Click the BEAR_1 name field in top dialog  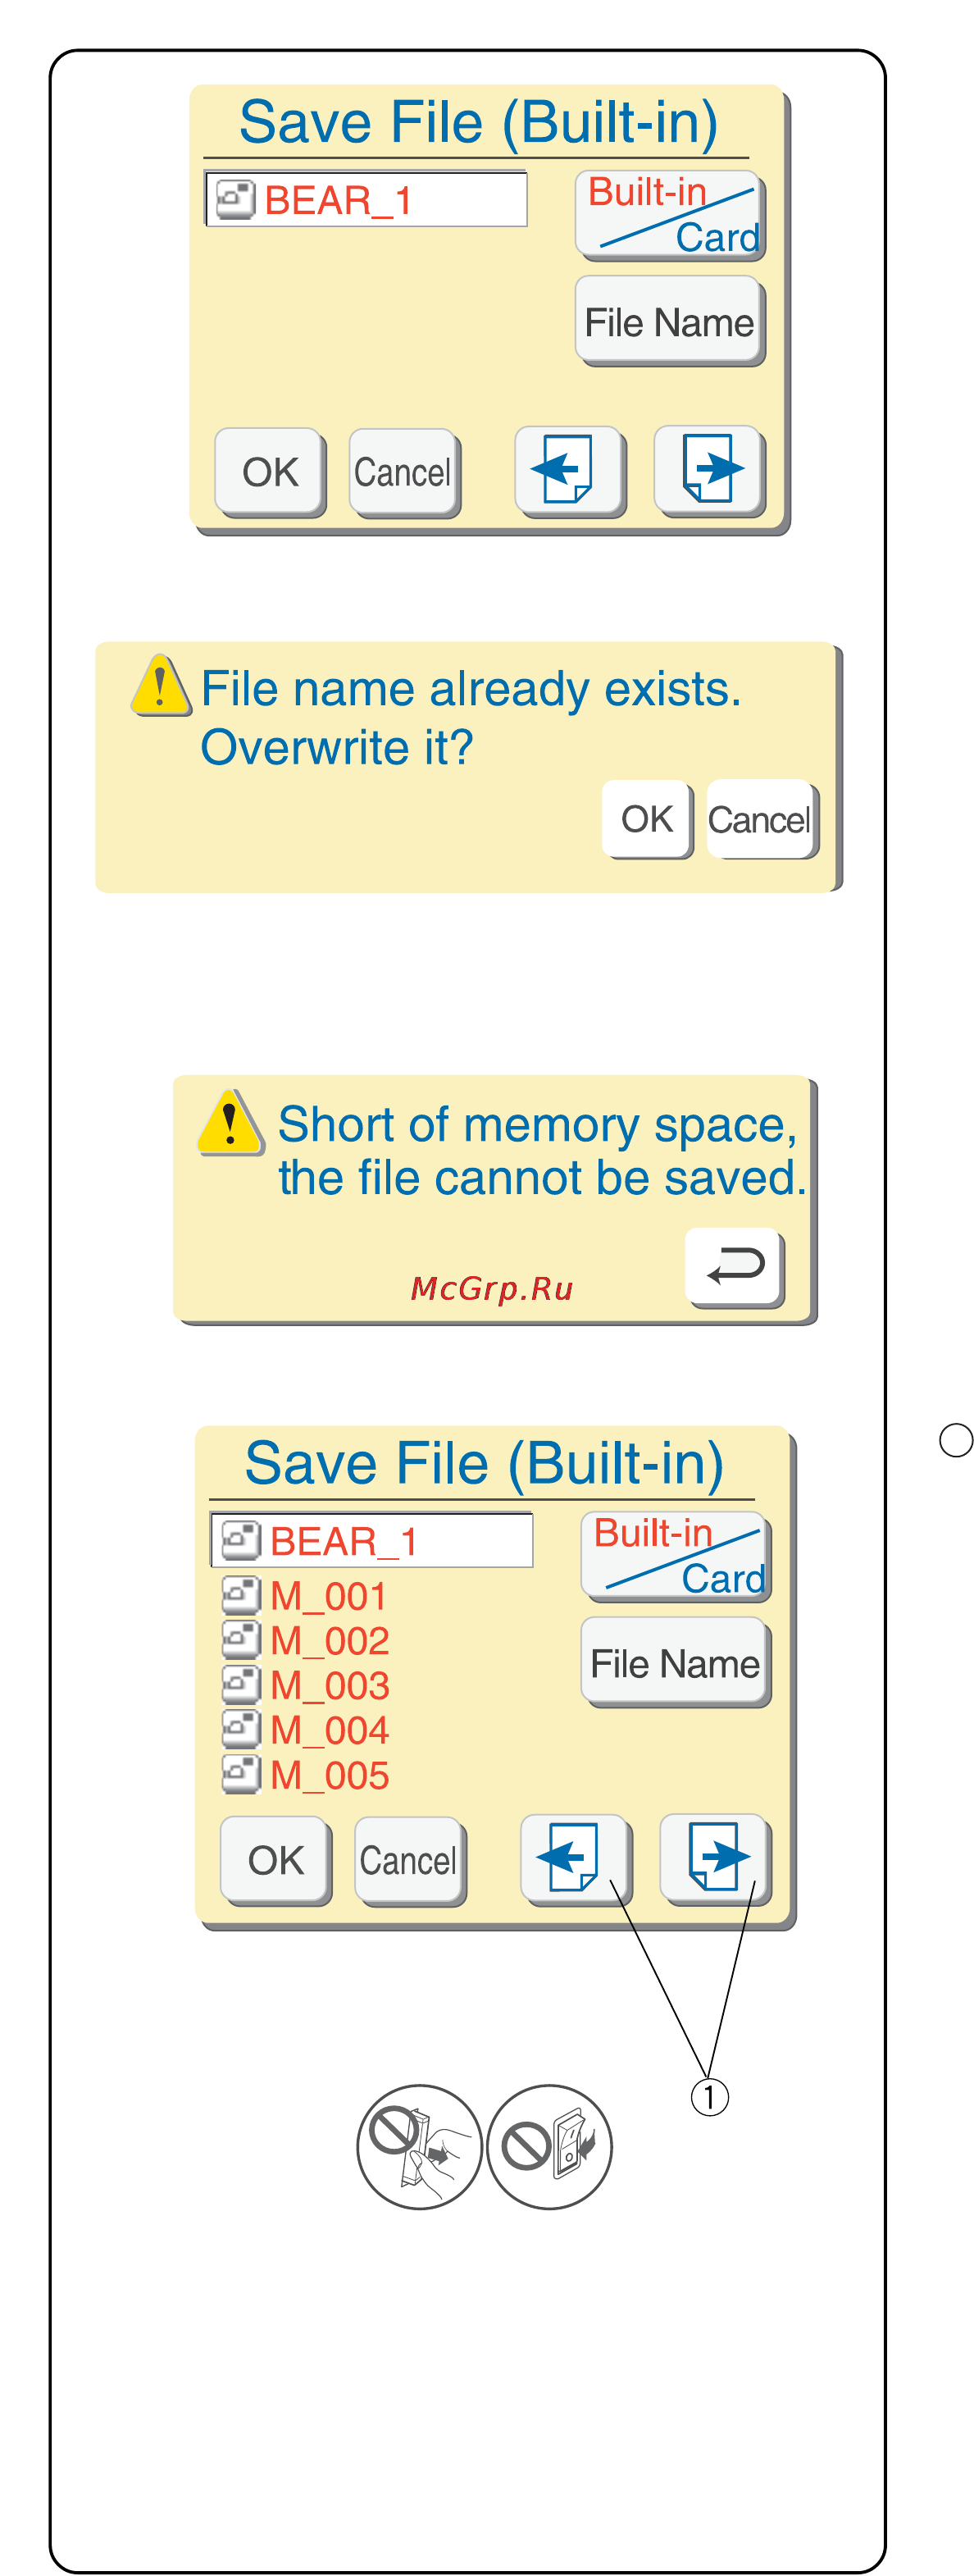point(366,199)
